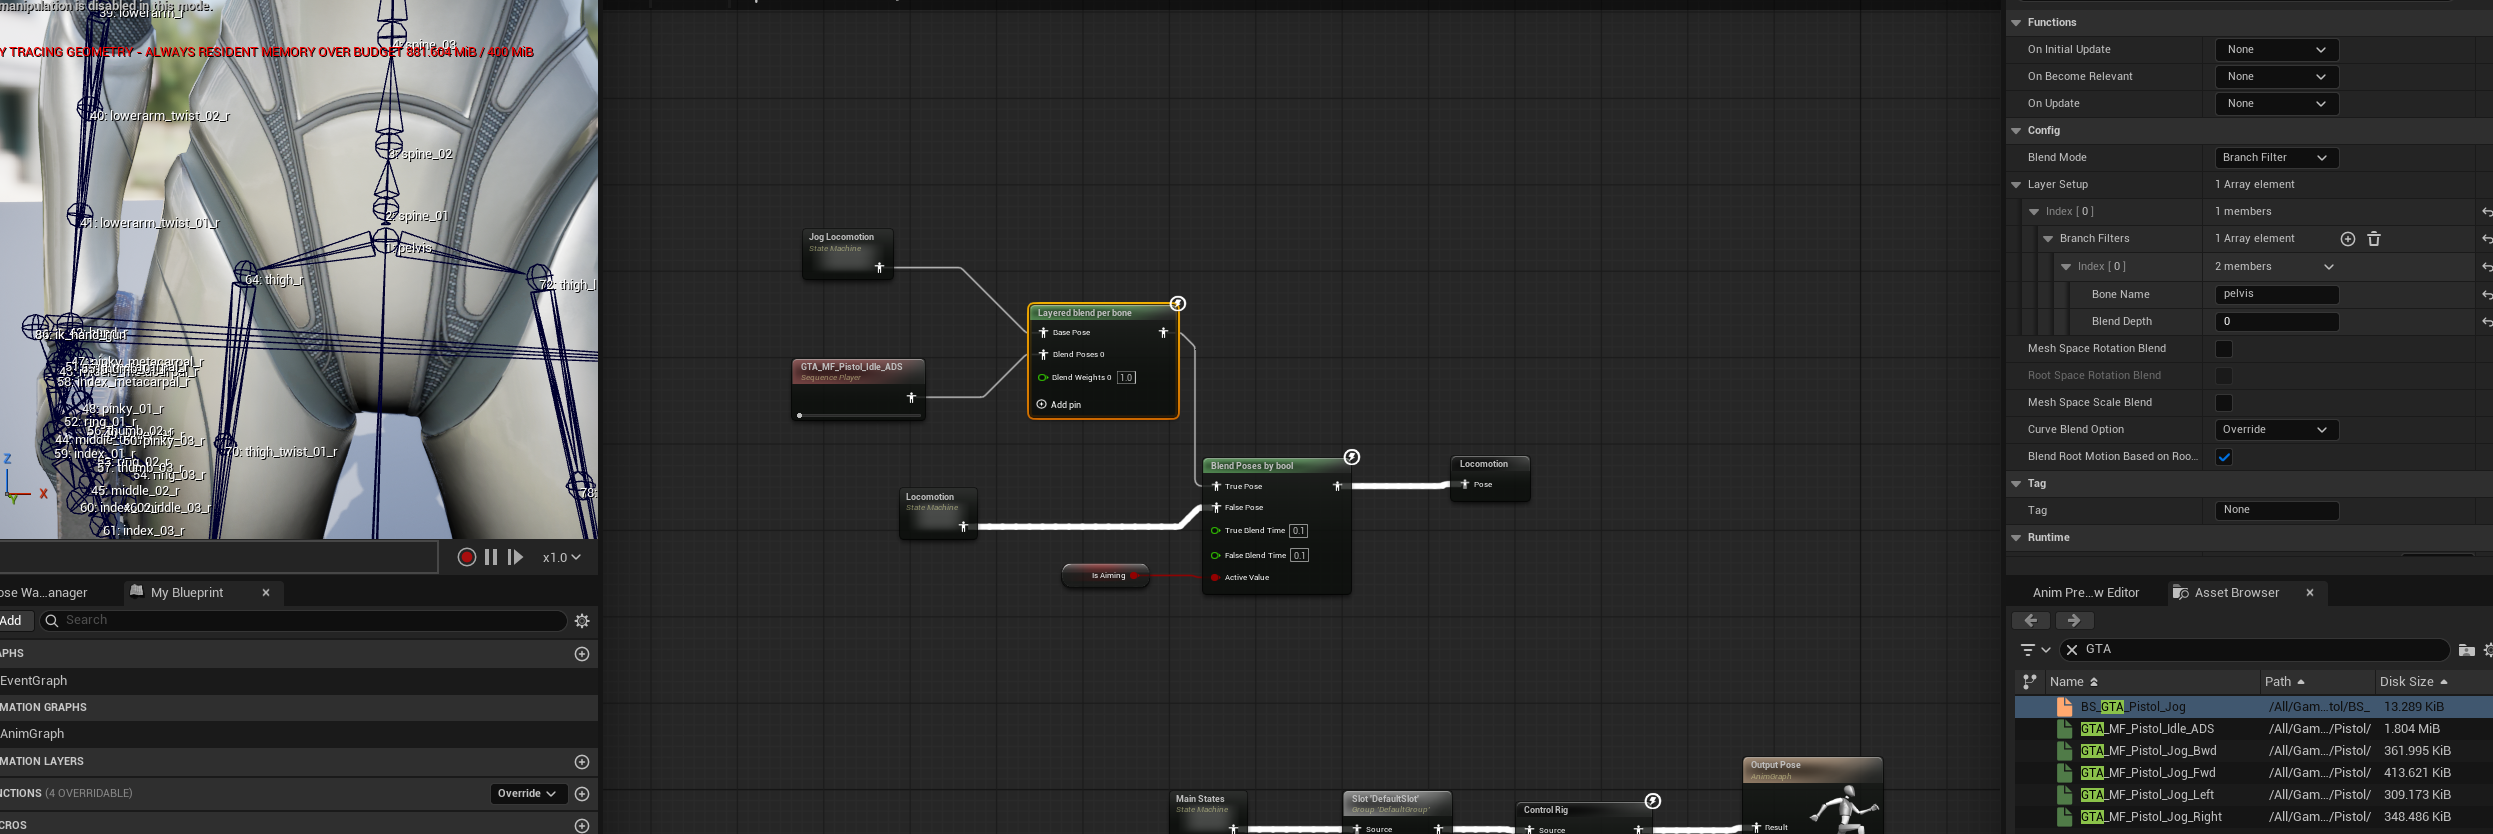2493x834 pixels.
Task: Toggle the Root Space Rotation Blend checkbox
Action: coord(2224,376)
